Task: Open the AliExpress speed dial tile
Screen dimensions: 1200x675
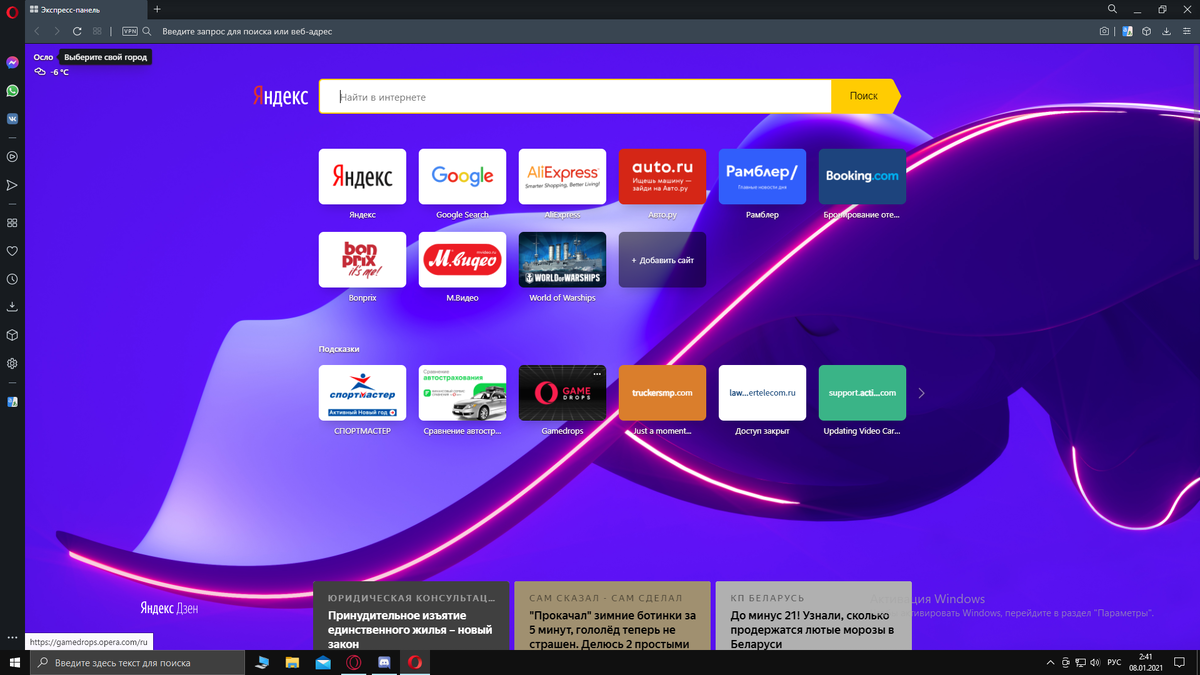Action: tap(562, 177)
